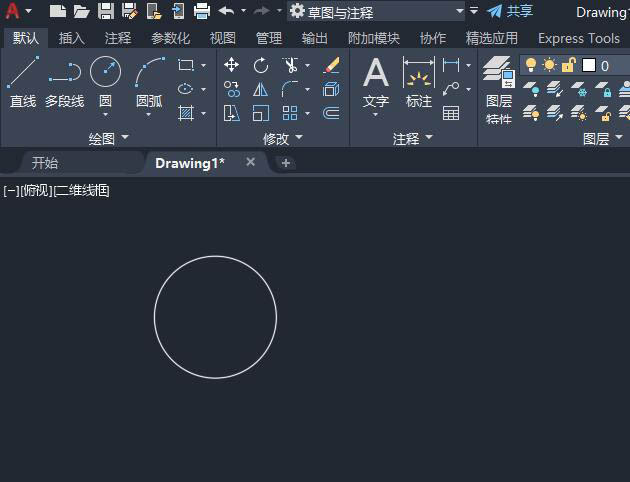Select the Rotate tool

click(261, 65)
